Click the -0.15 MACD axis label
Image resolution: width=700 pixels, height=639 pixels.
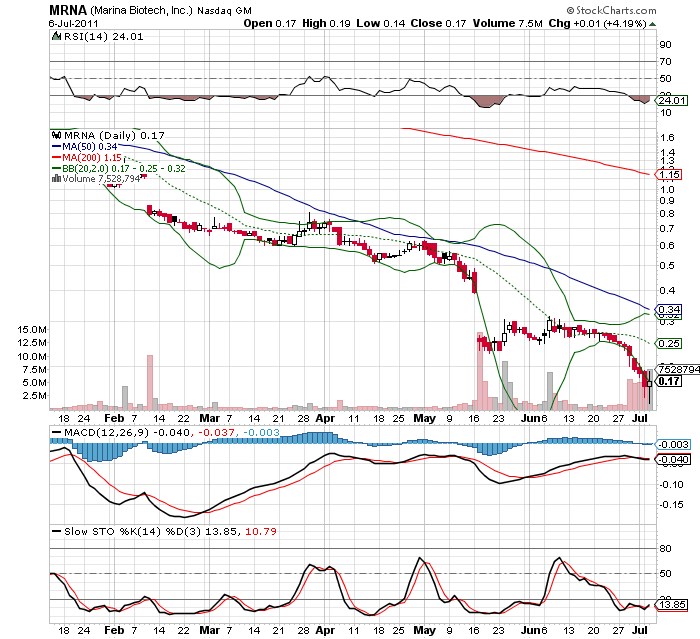pos(671,505)
